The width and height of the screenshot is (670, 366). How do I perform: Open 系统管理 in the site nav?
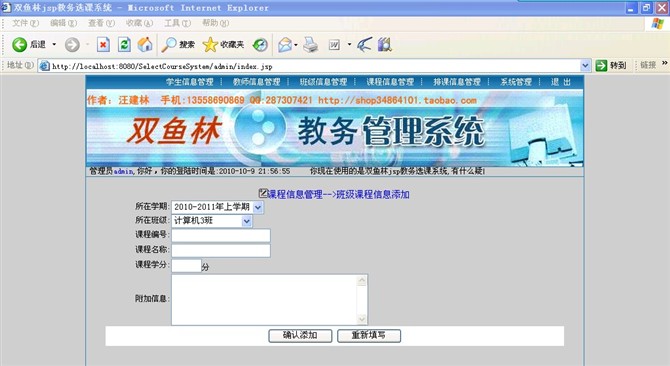point(516,82)
